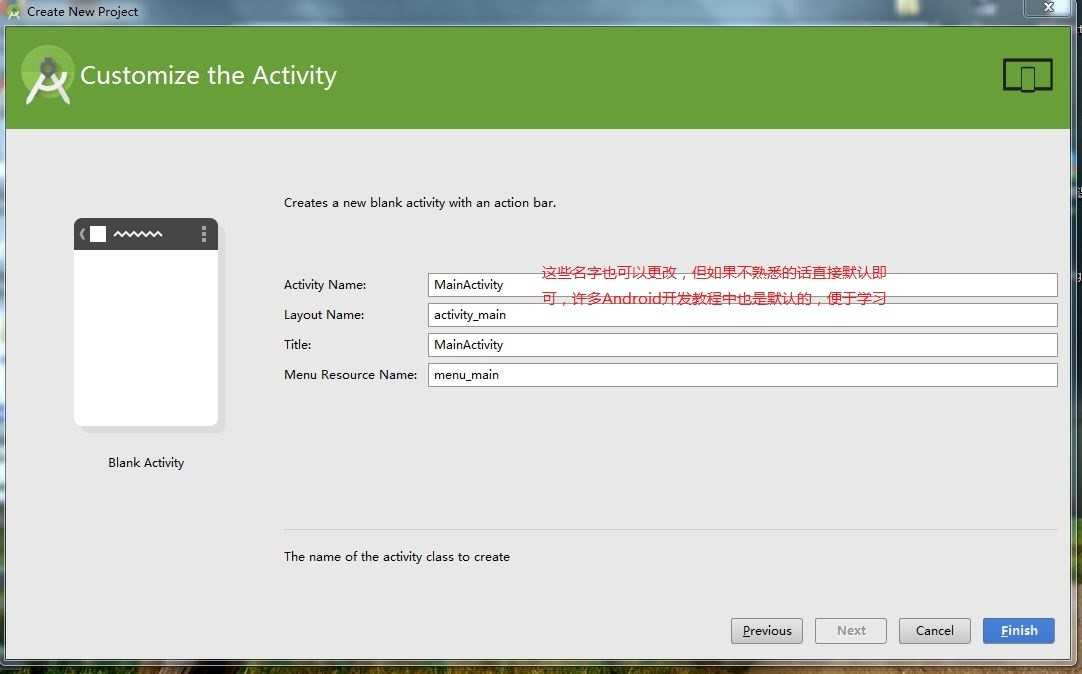Image resolution: width=1082 pixels, height=674 pixels.
Task: Click the 'Menu Resource Name:' label
Action: tap(351, 375)
